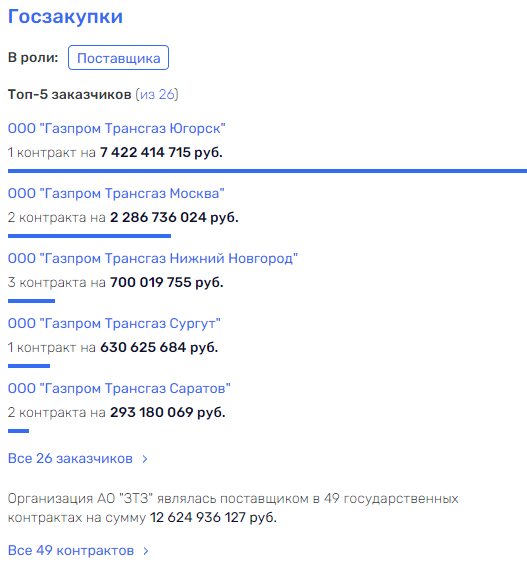Open ООО "Газпром Трансгаз Сургут" customer link
Image resolution: width=527 pixels, height=562 pixels.
tap(114, 323)
